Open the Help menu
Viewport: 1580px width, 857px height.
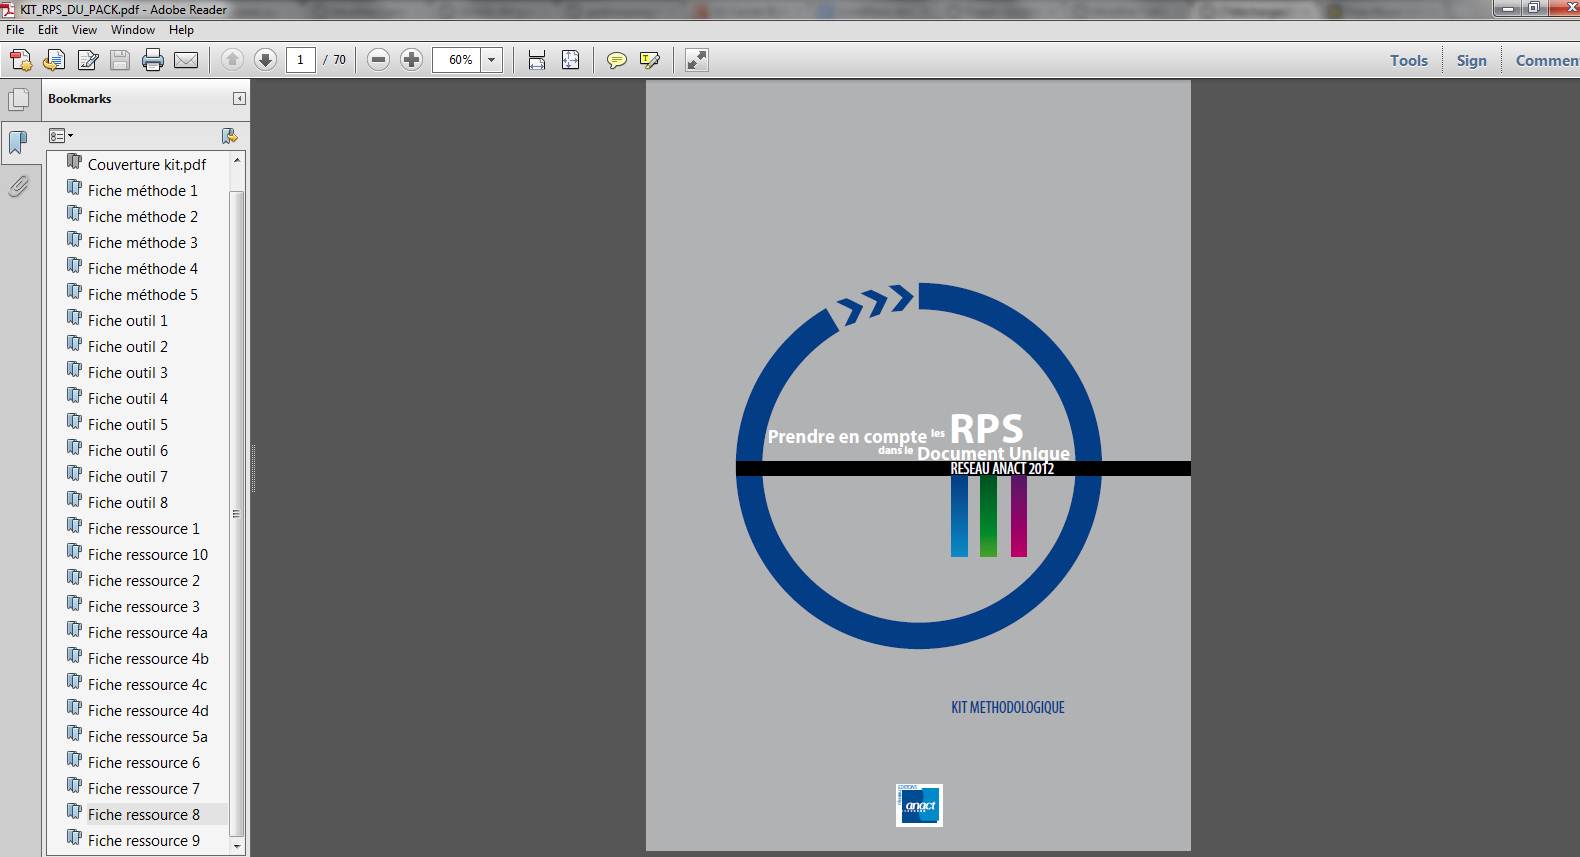181,30
